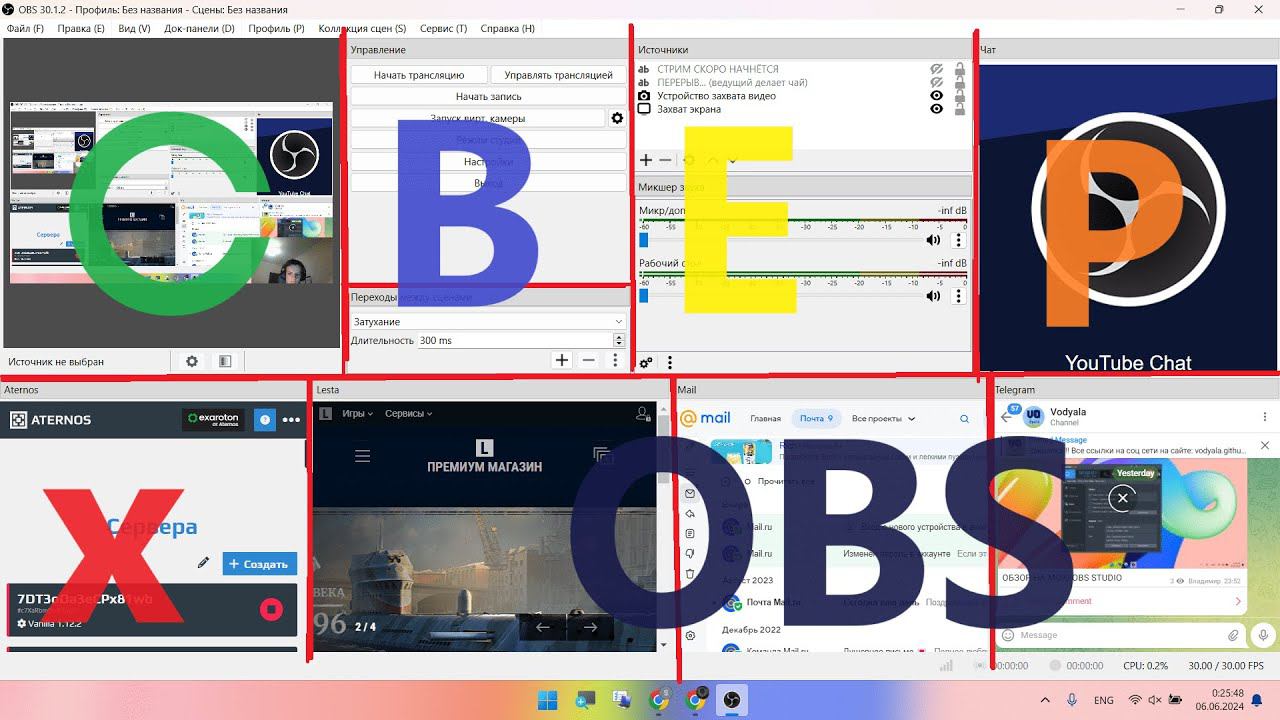Open the Коллекция сцен menu
Image resolution: width=1280 pixels, height=720 pixels.
point(362,29)
